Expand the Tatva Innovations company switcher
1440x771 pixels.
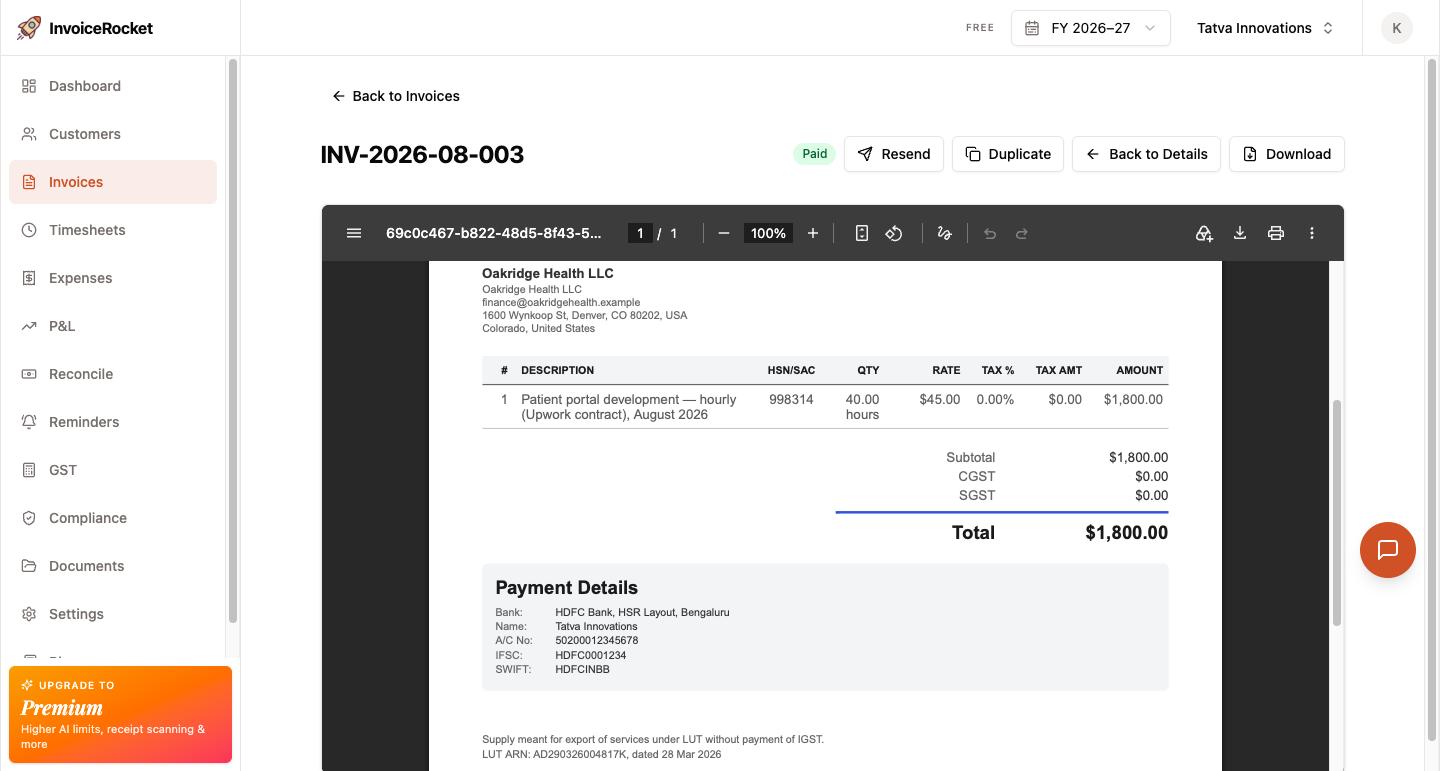1265,28
